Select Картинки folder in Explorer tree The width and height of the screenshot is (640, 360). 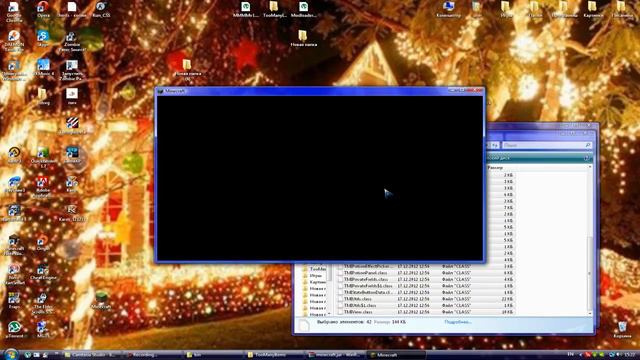point(315,282)
